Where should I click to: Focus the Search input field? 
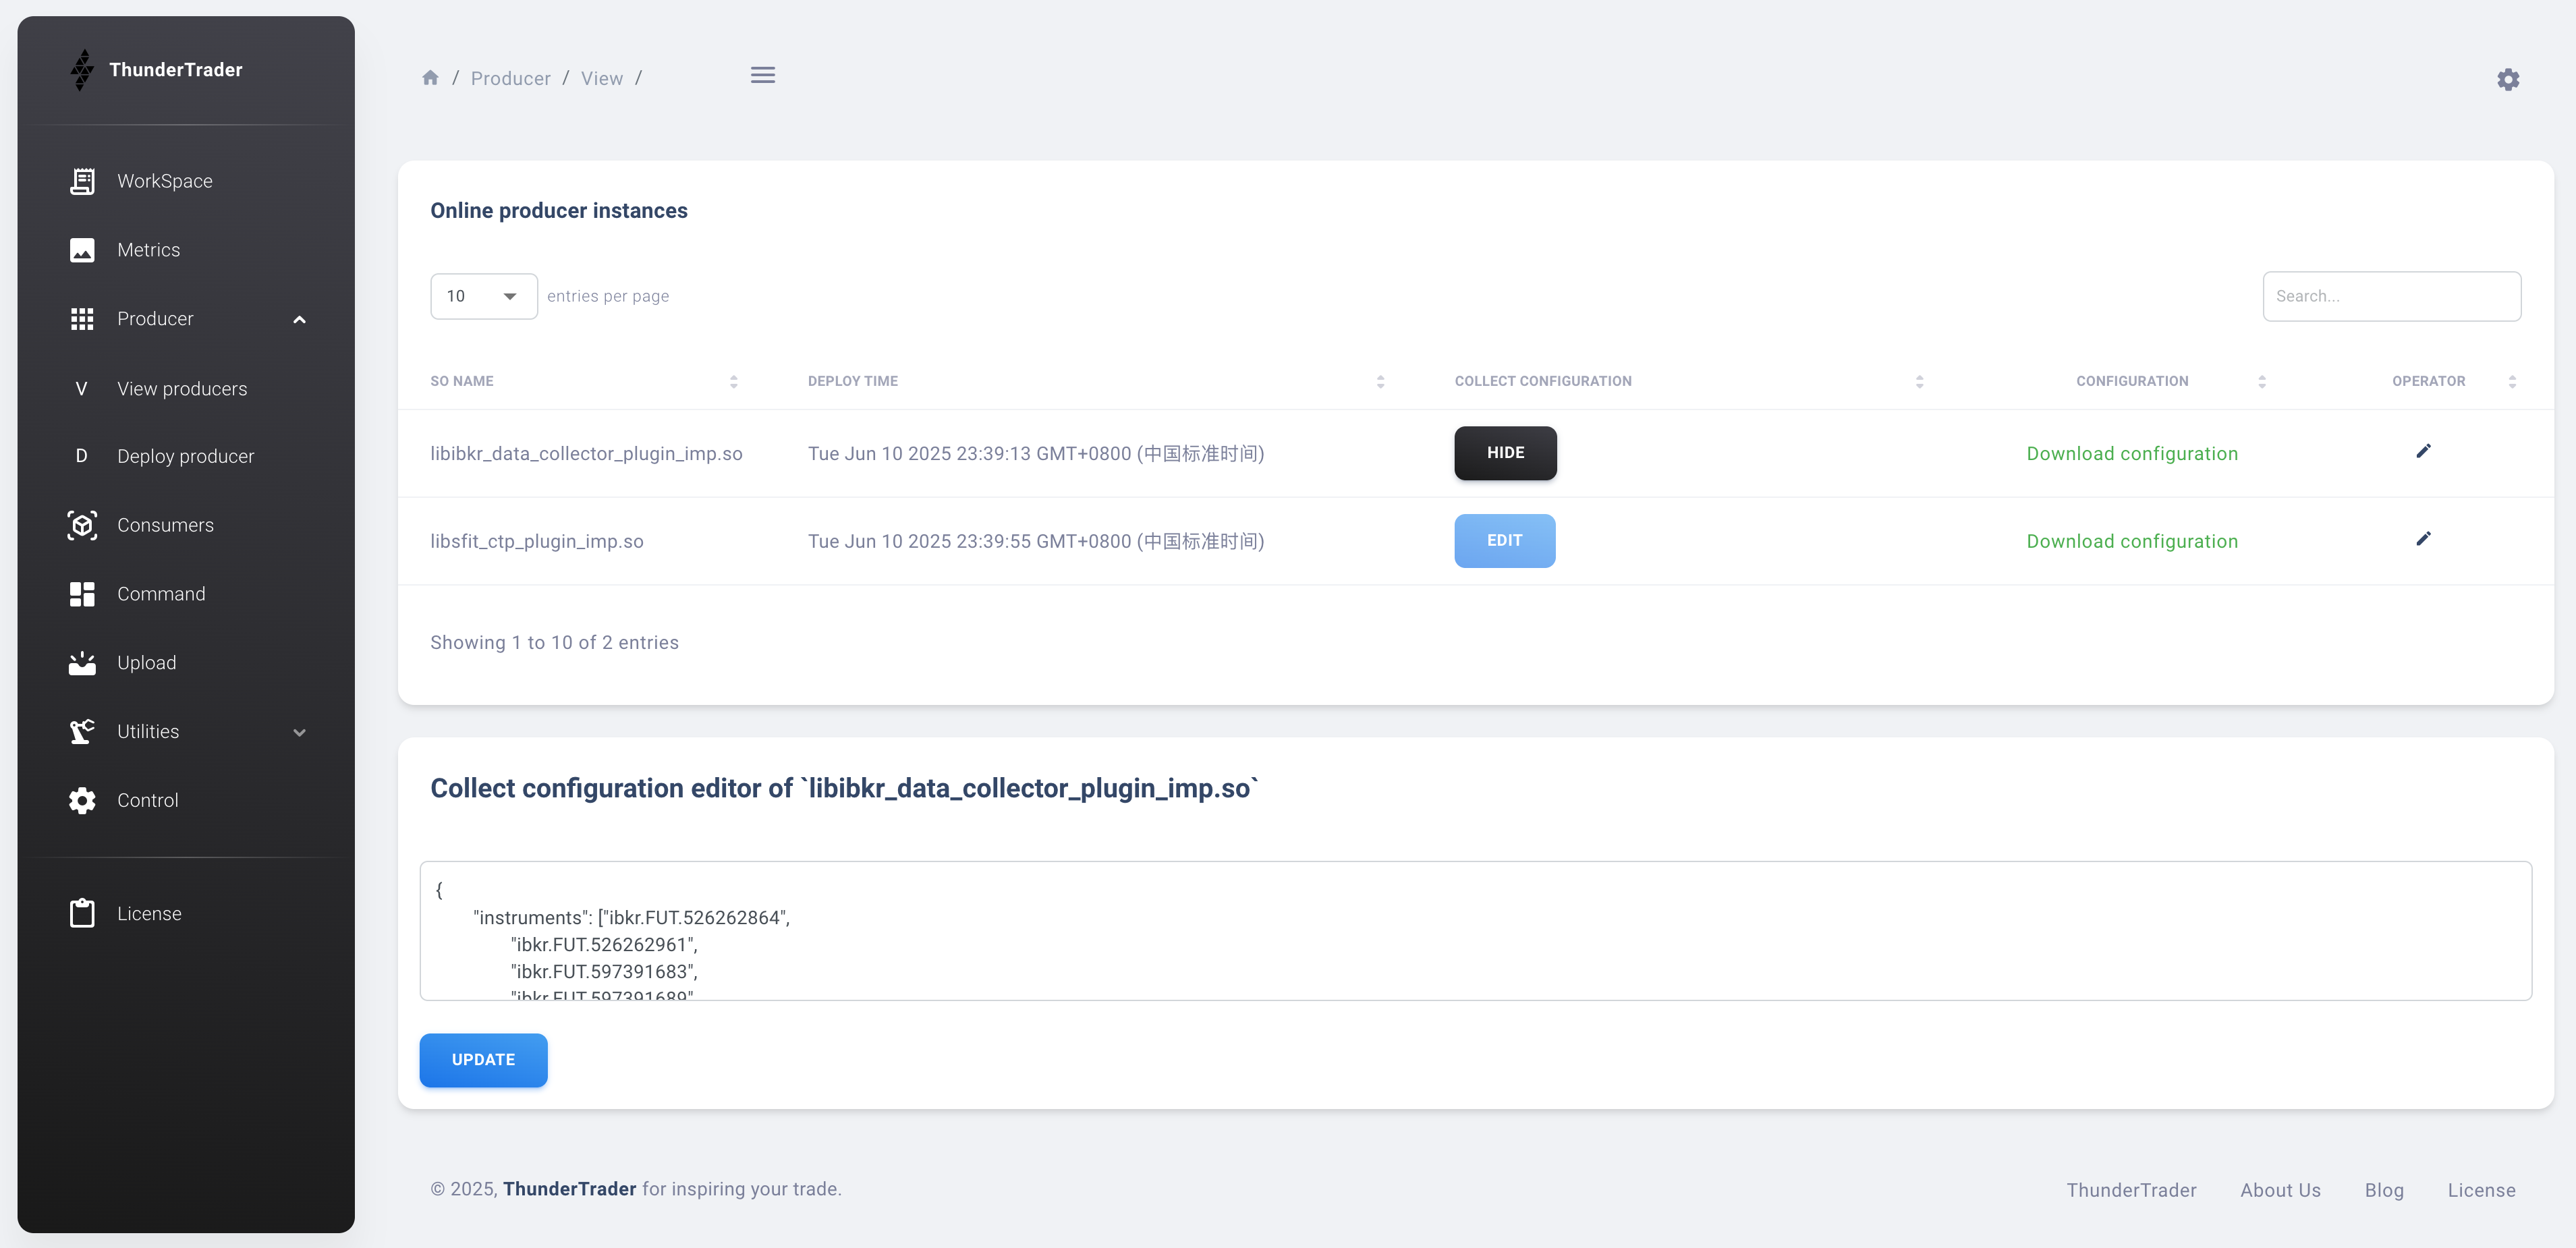(x=2391, y=296)
